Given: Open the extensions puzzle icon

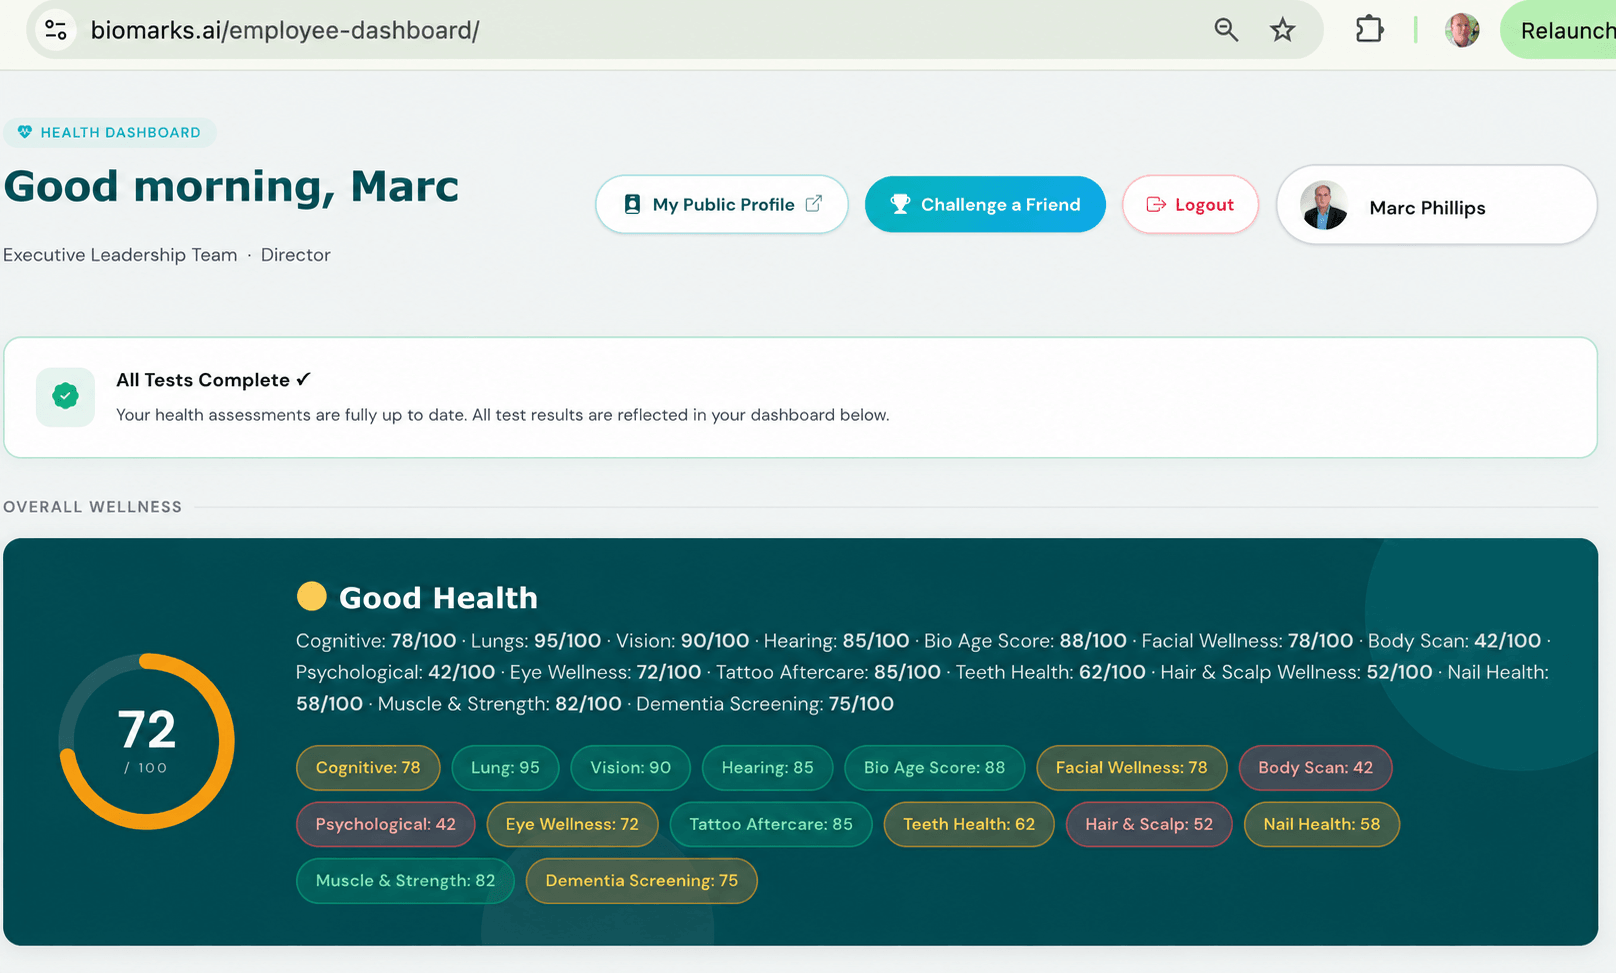Looking at the screenshot, I should (1369, 30).
